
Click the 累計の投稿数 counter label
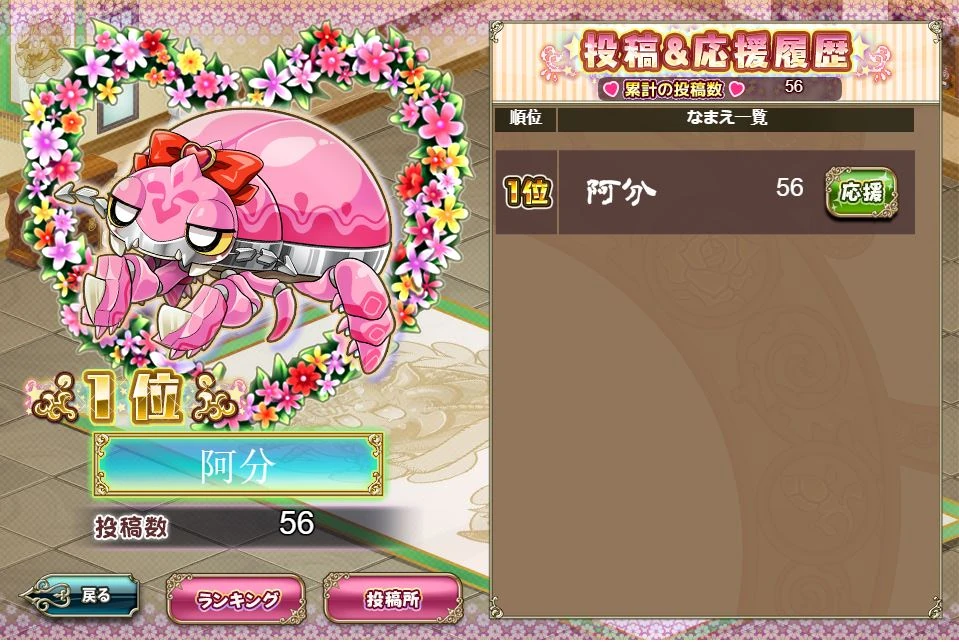click(673, 89)
